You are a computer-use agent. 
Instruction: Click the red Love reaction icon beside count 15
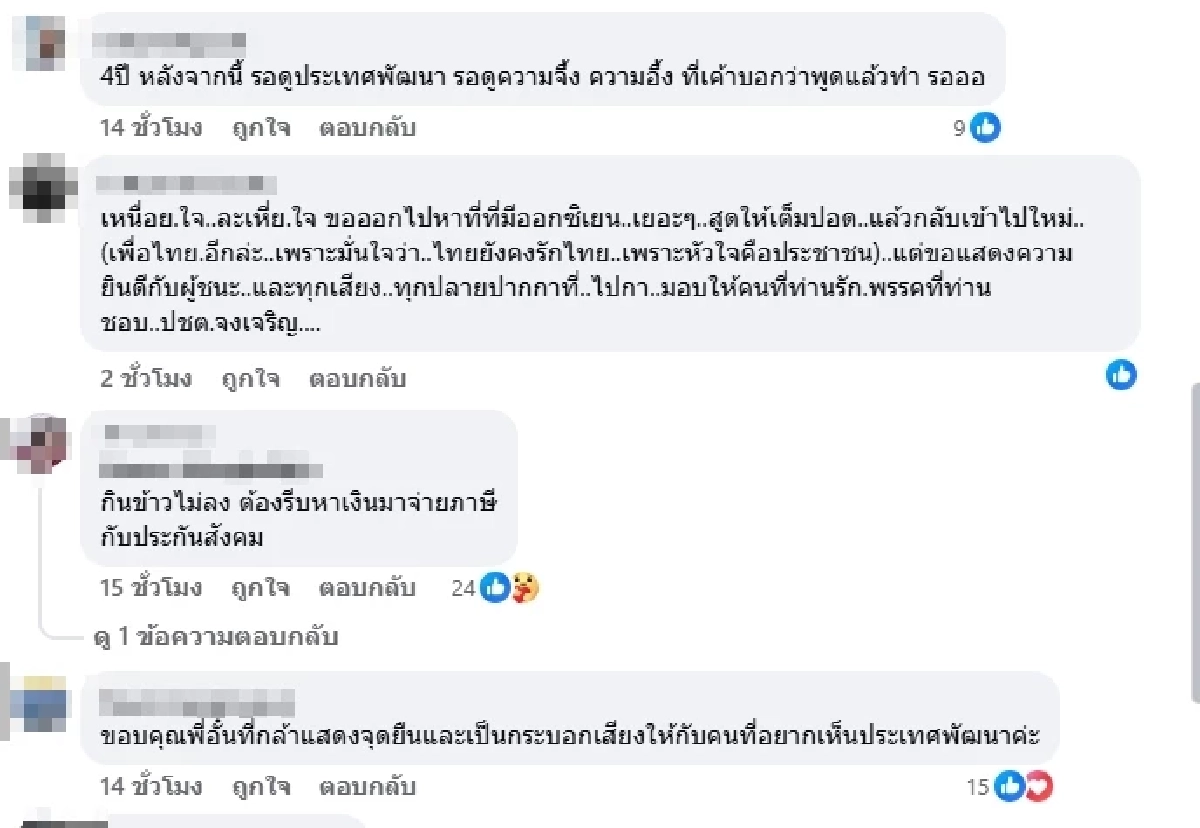tap(1040, 787)
